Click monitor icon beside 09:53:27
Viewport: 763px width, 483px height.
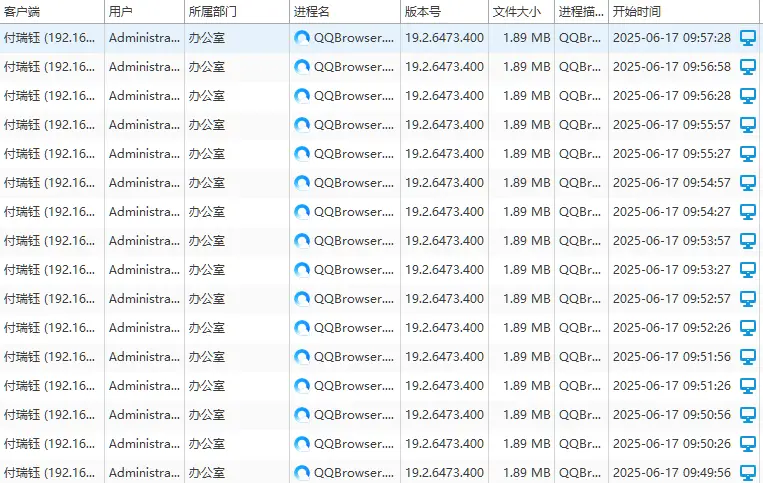click(x=747, y=270)
